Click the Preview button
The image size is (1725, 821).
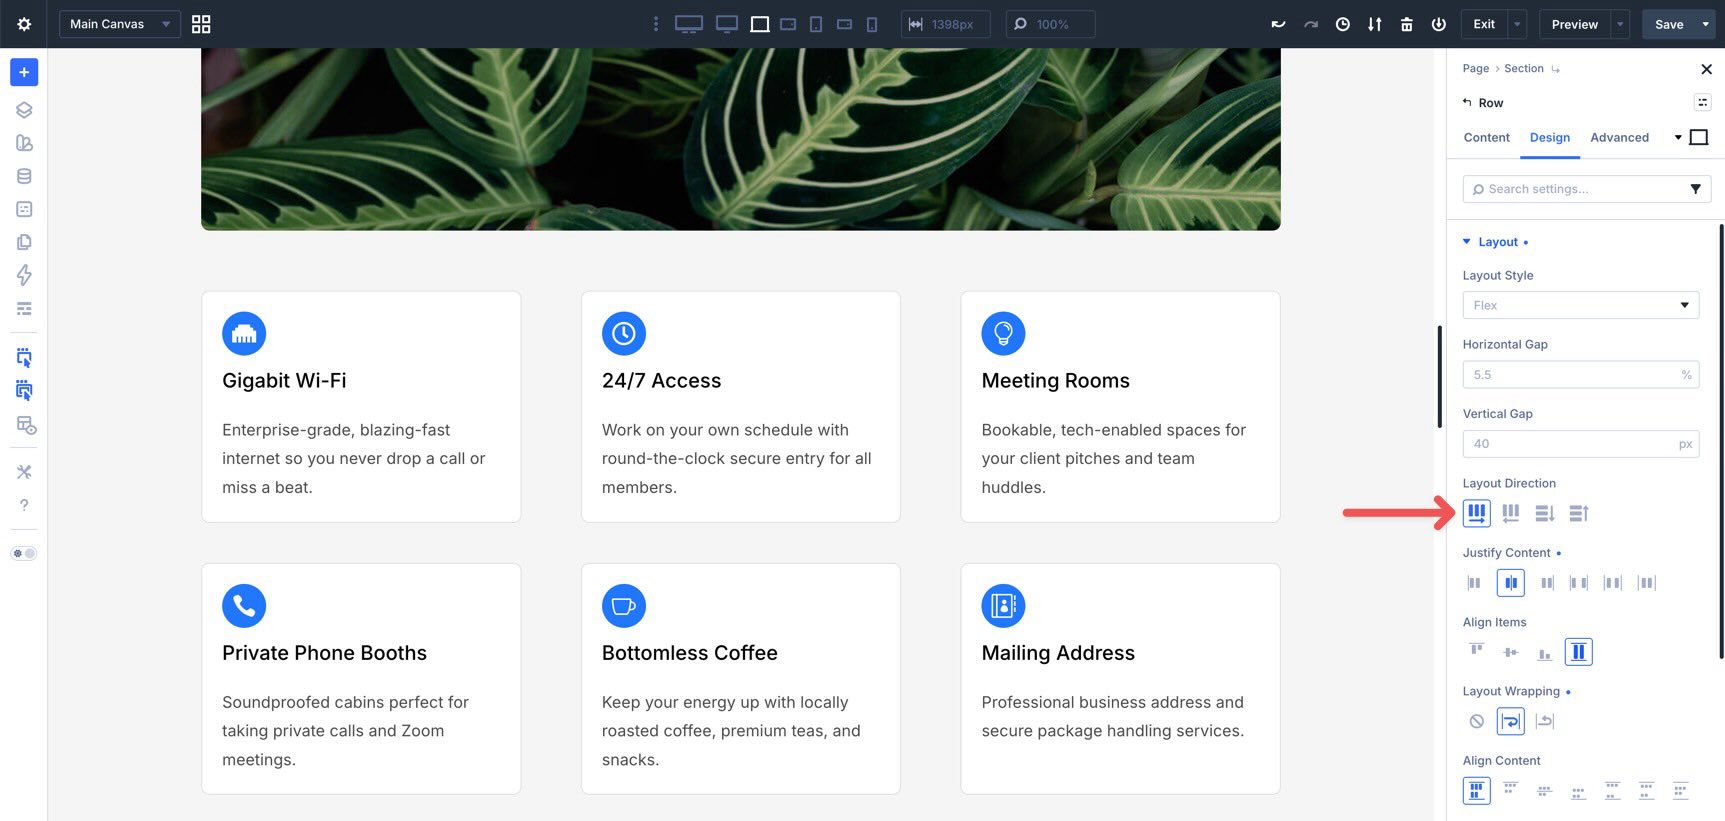(x=1575, y=24)
